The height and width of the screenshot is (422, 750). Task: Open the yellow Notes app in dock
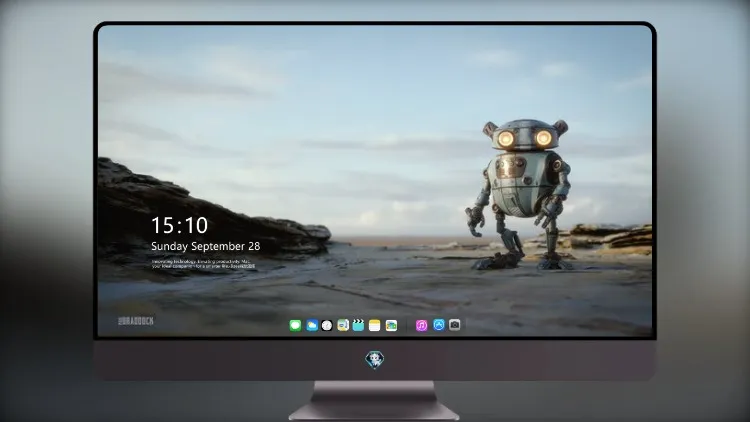(375, 325)
